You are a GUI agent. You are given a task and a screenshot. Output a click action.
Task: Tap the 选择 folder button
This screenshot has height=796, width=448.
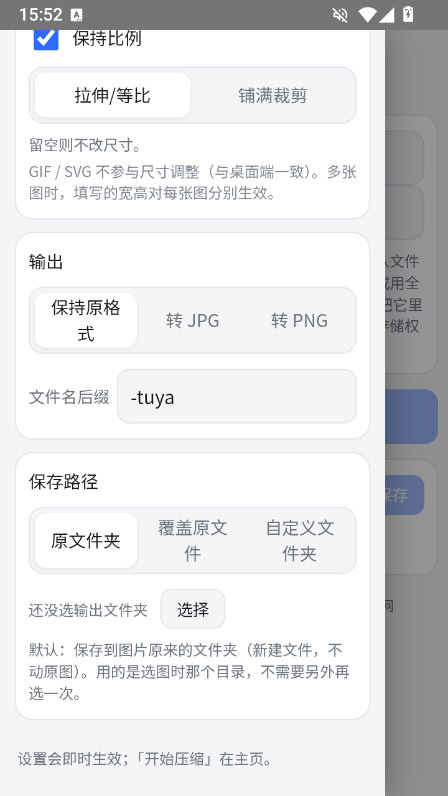pyautogui.click(x=193, y=609)
